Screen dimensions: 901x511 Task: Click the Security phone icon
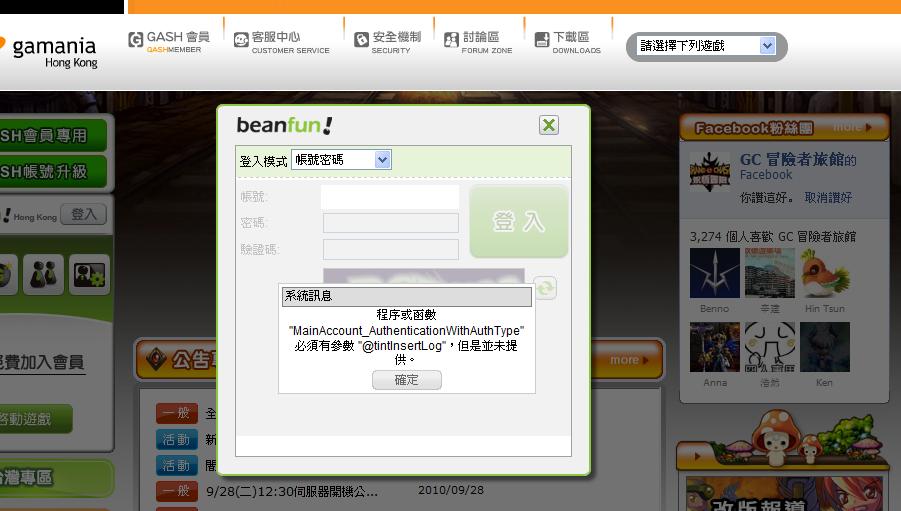361,40
